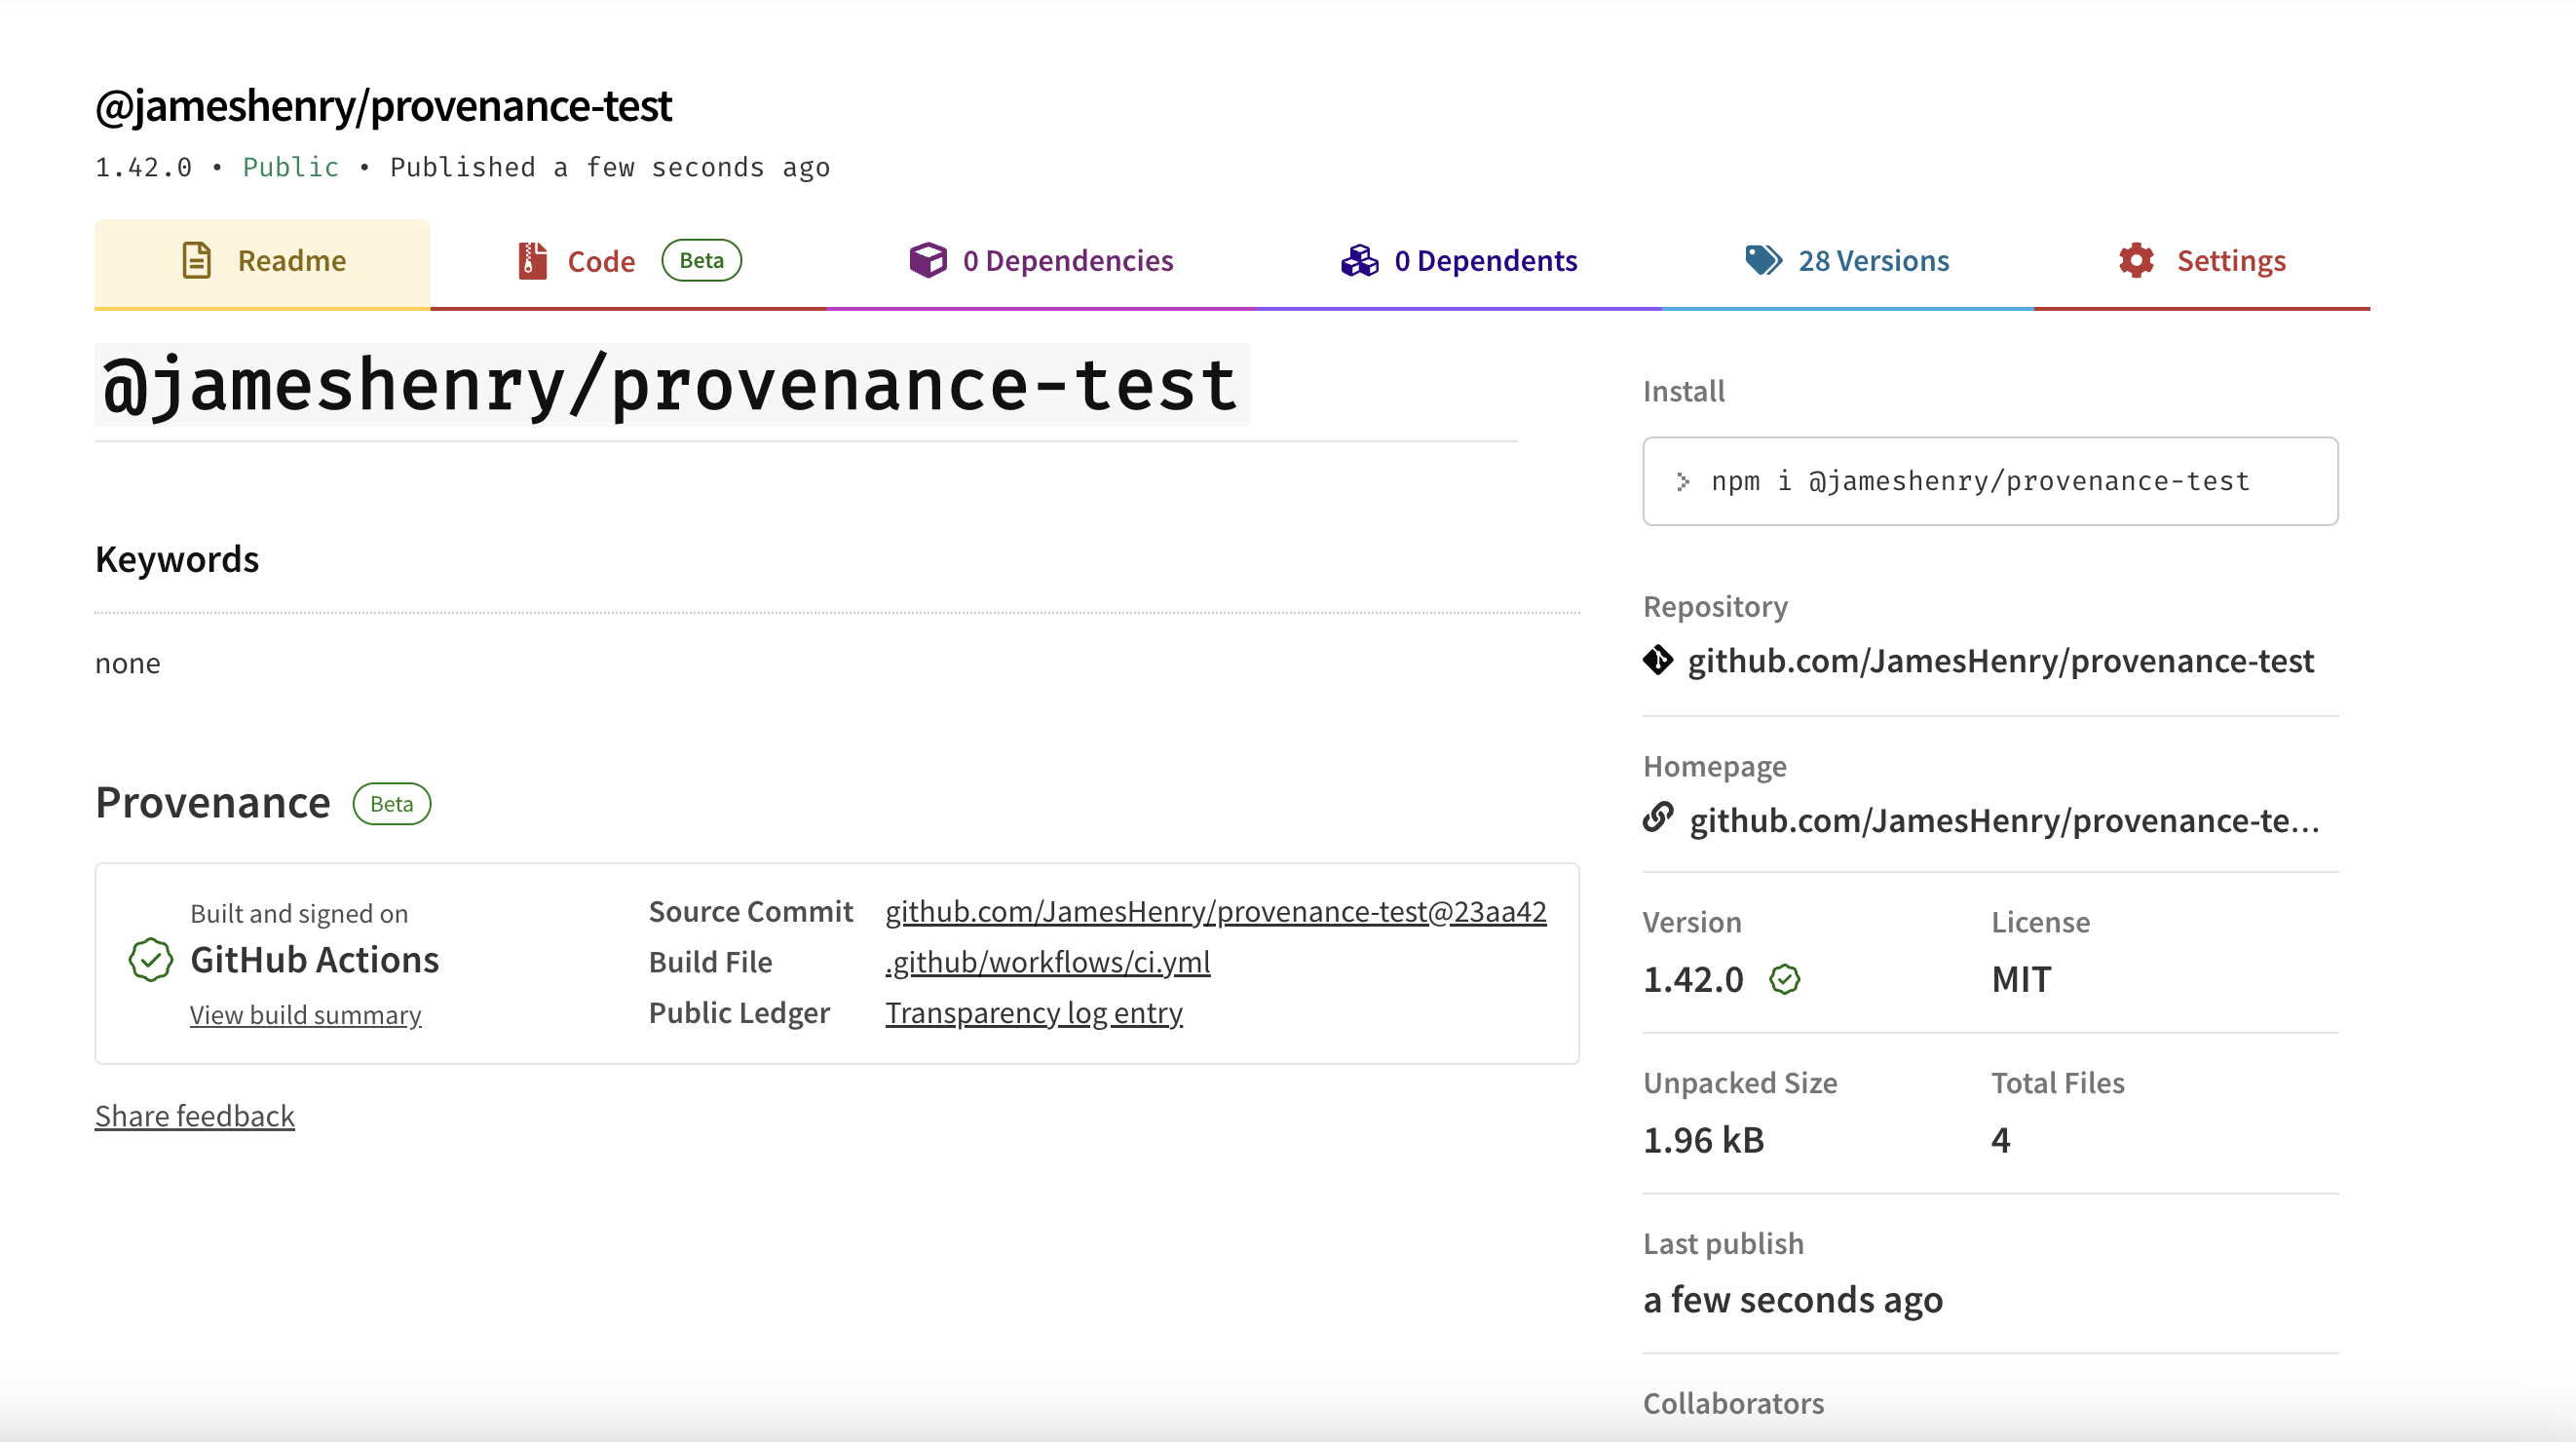Click the Provenance Beta badge
The height and width of the screenshot is (1442, 2576).
(x=392, y=803)
